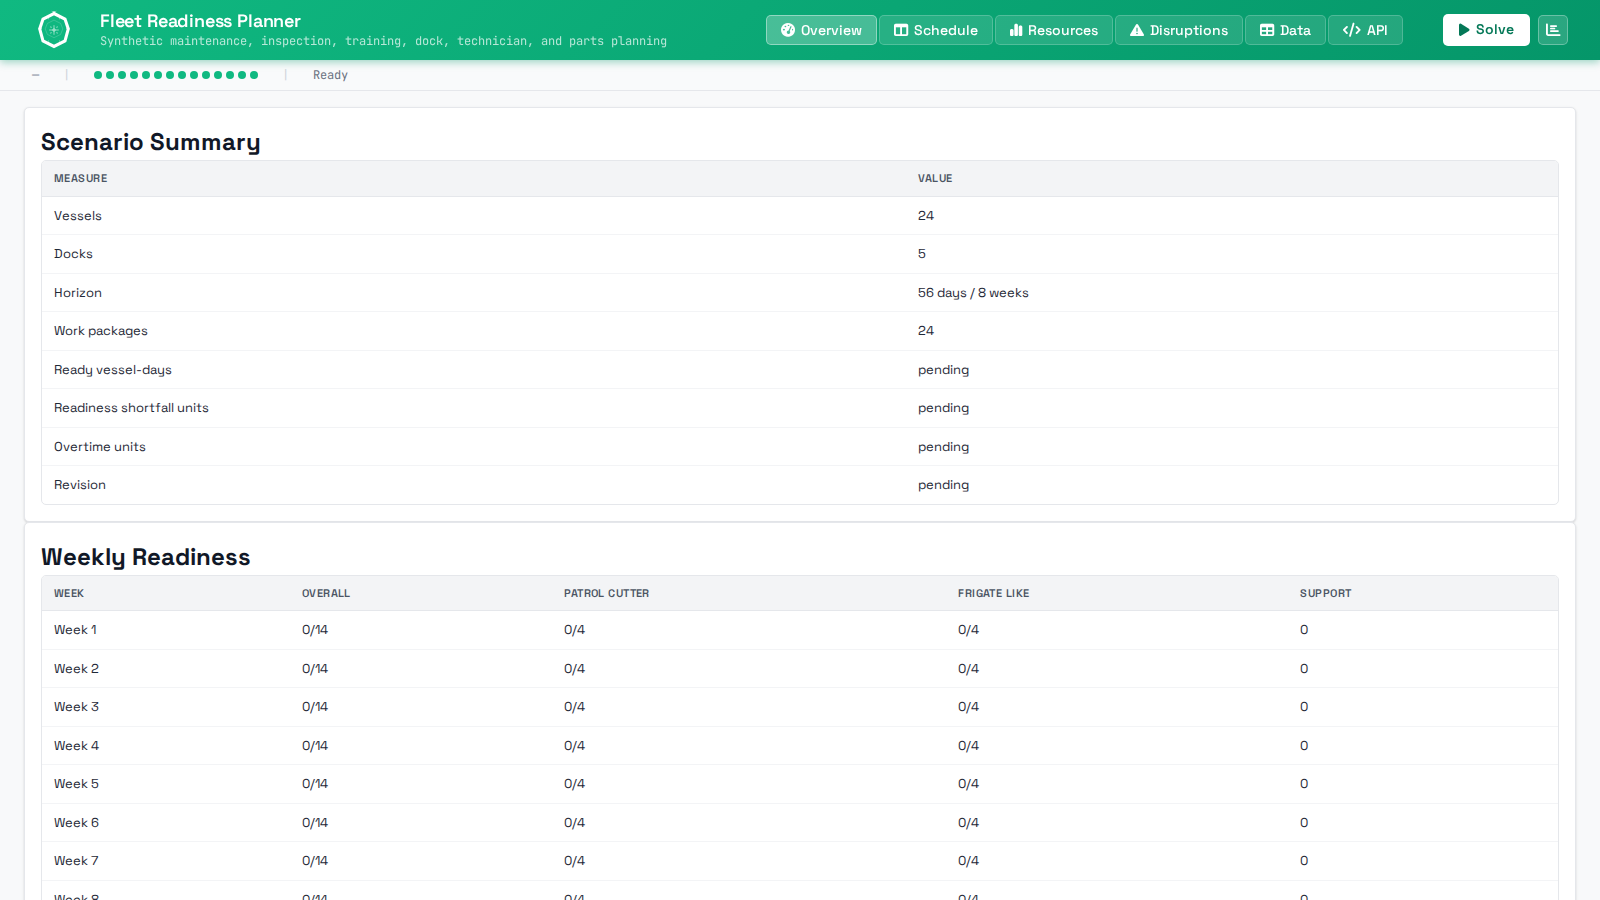The height and width of the screenshot is (900, 1600).
Task: Click the Resources bar chart icon
Action: (x=1016, y=30)
